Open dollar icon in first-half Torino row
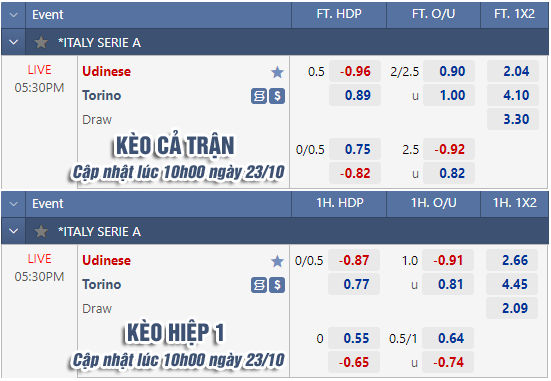The width and height of the screenshot is (551, 381). point(277,285)
